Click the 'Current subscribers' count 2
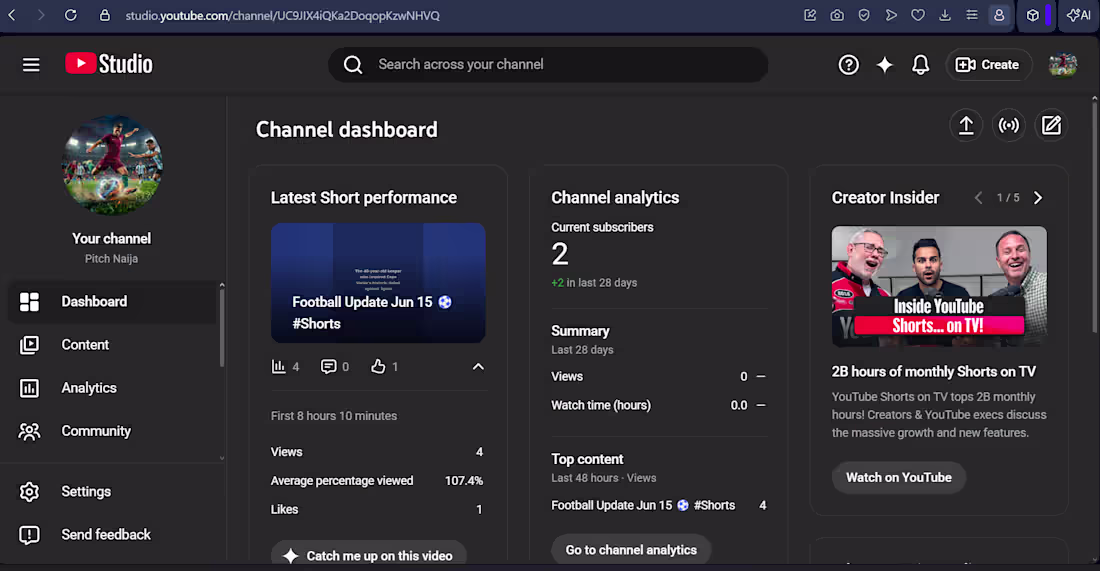The height and width of the screenshot is (571, 1100). tap(560, 254)
